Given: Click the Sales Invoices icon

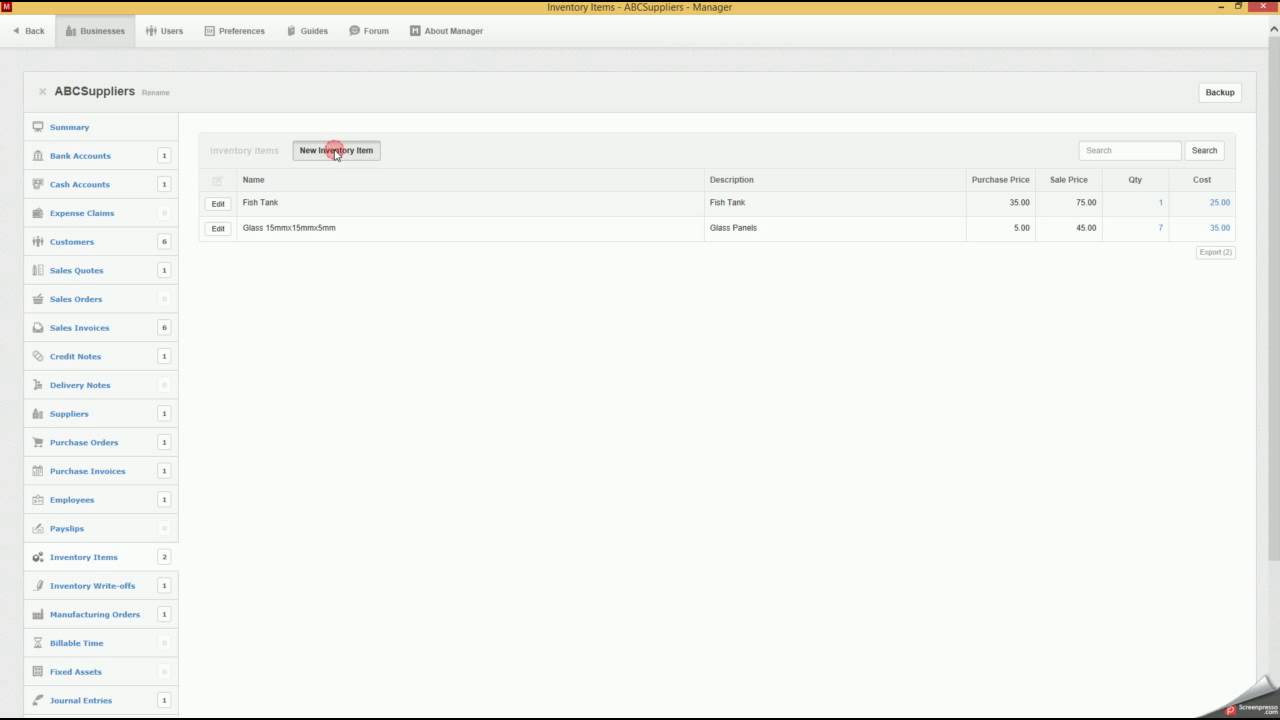Looking at the screenshot, I should 38,328.
